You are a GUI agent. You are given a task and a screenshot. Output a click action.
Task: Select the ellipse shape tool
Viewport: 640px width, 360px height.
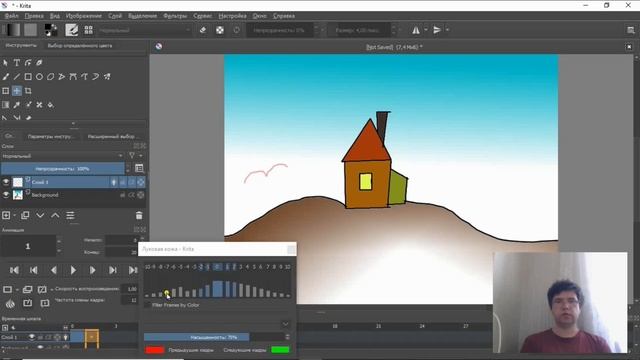click(x=39, y=77)
